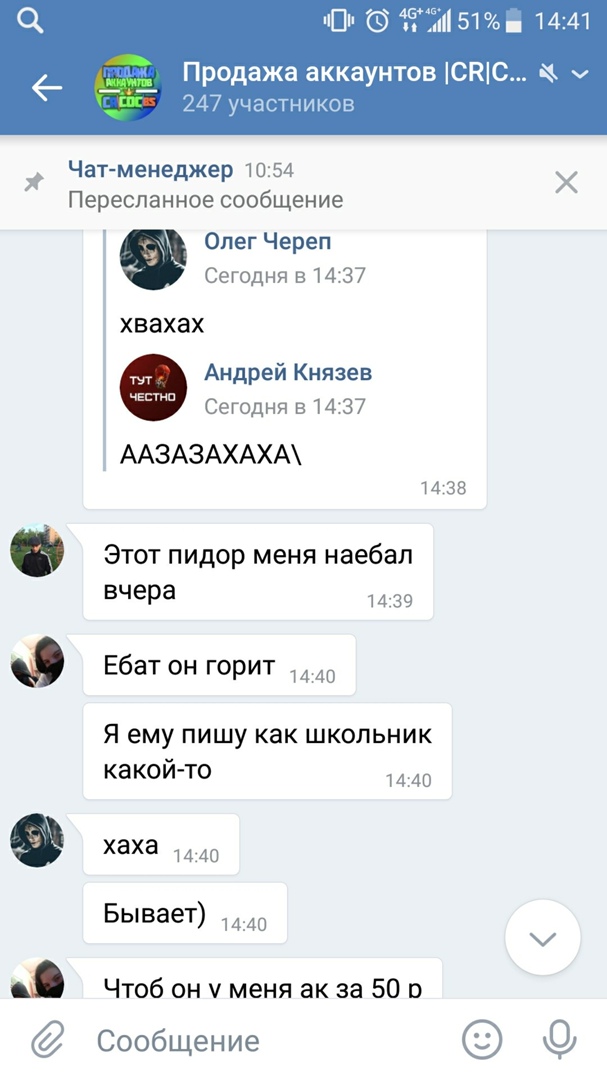Screen dimensions: 607x1080
Task: Dismiss the pinned message with X
Action: (x=566, y=183)
